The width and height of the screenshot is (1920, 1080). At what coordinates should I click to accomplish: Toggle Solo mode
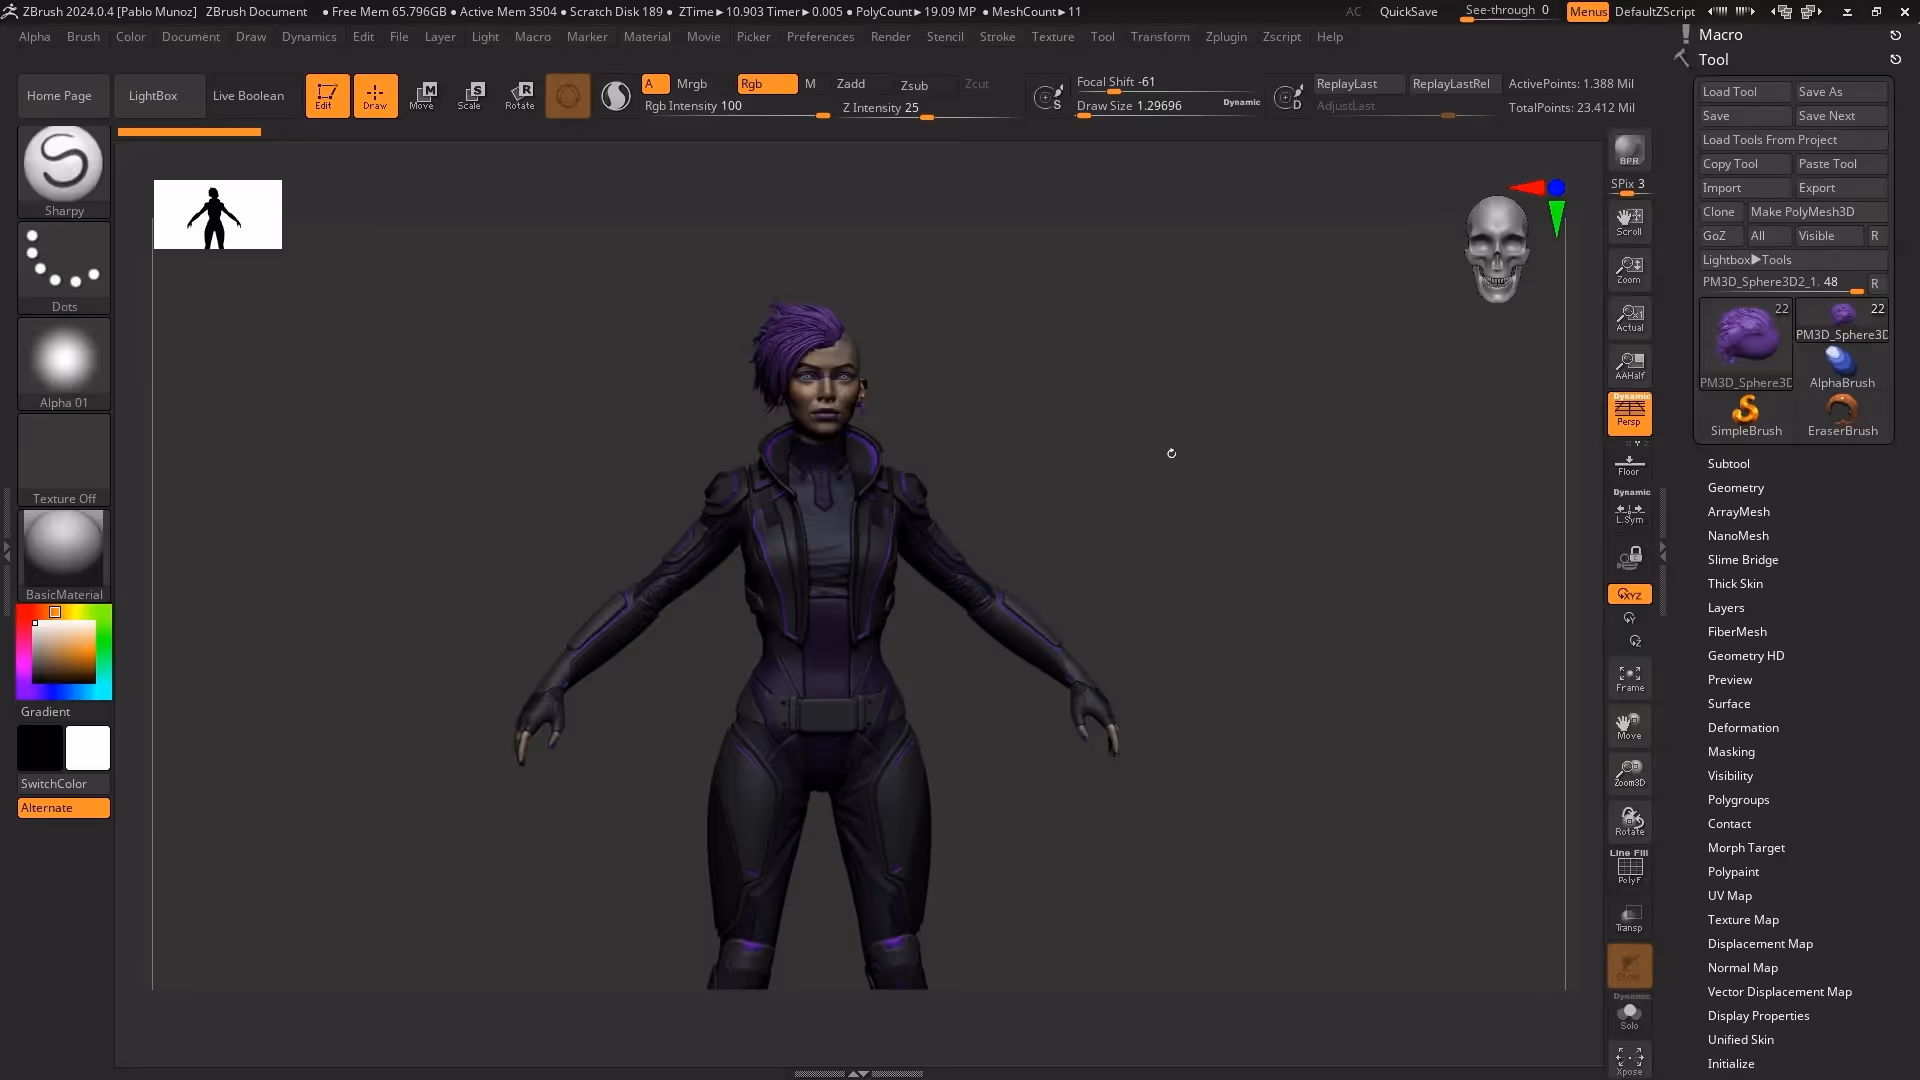[x=1629, y=1014]
